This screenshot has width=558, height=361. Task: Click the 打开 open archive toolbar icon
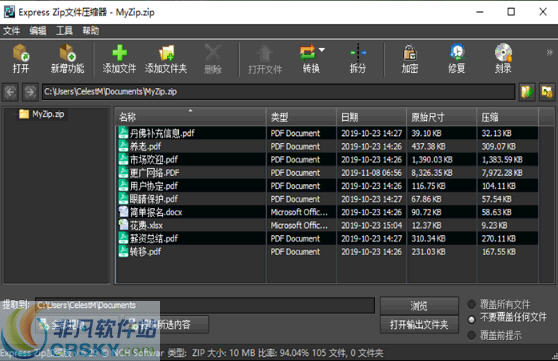[21, 58]
